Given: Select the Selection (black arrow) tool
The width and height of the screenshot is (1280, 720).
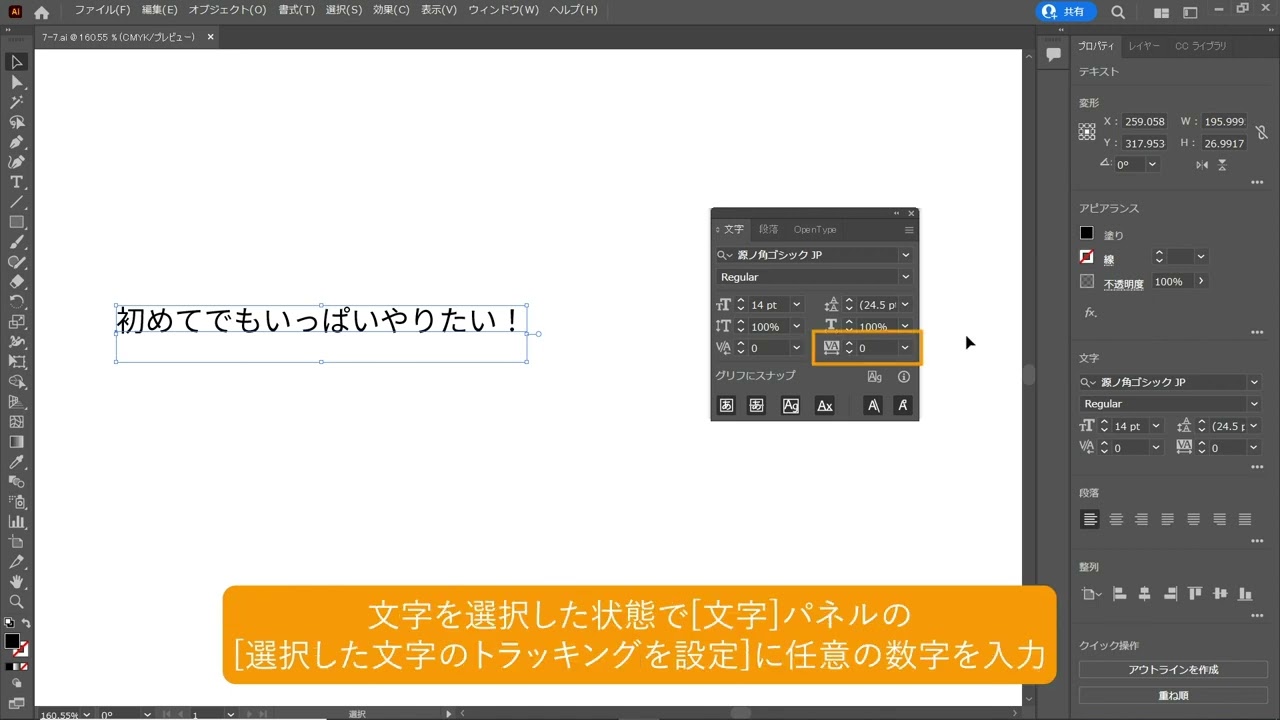Looking at the screenshot, I should click(17, 62).
